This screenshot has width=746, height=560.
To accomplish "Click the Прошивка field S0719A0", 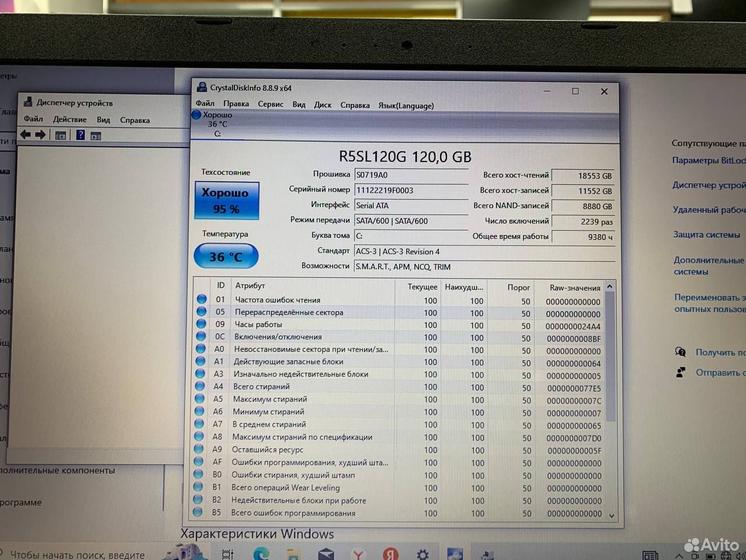I will click(411, 175).
